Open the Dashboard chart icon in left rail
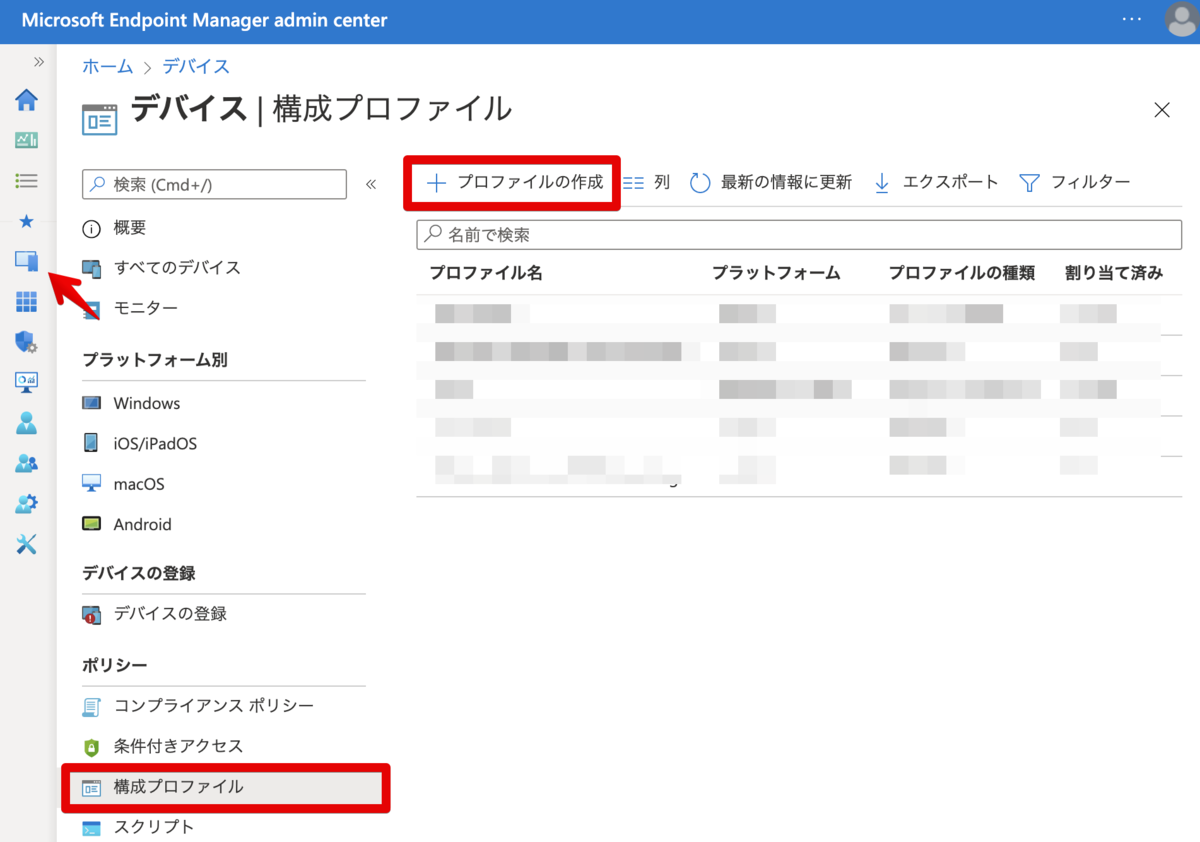 (x=27, y=140)
